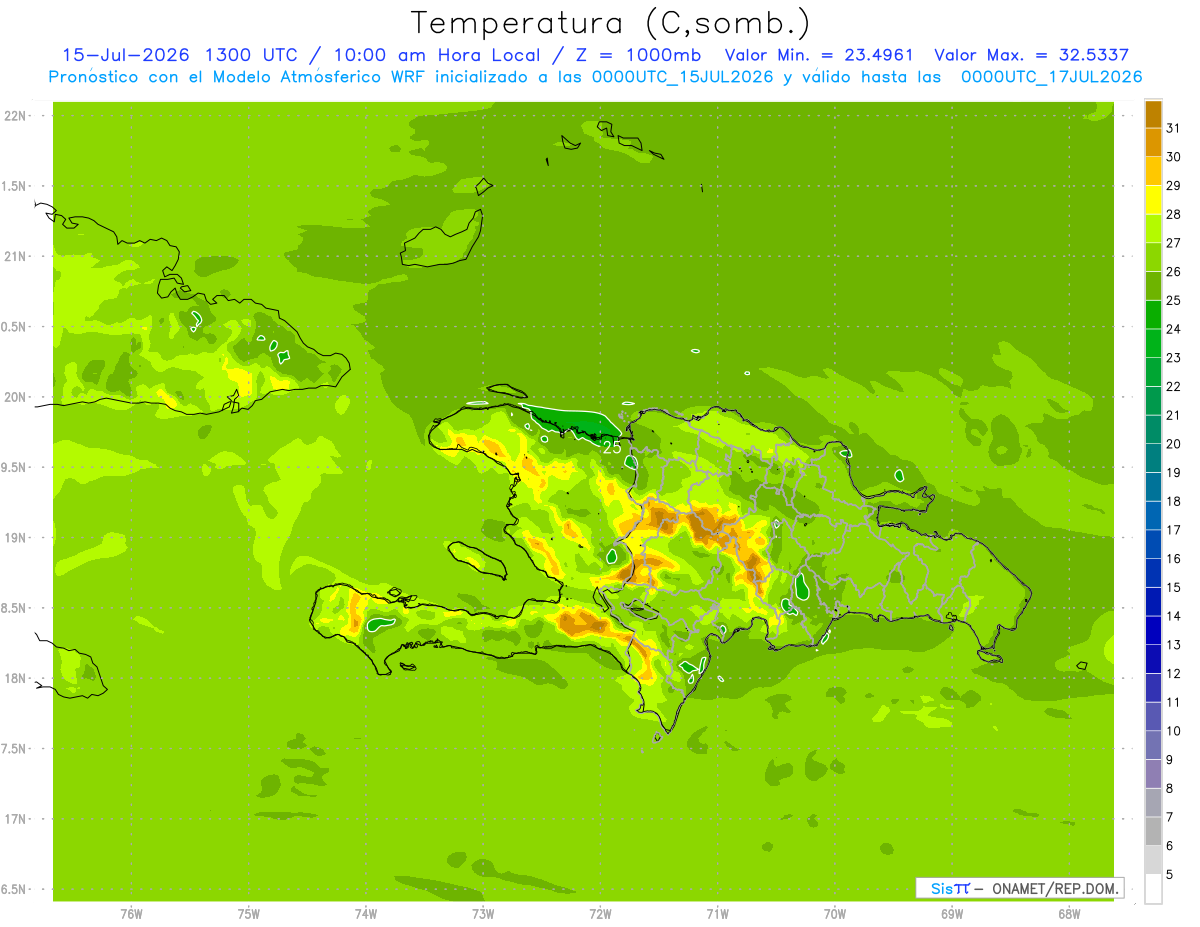Click the '0000UTC_17JUL2026' valid-until time text

pos(1051,77)
